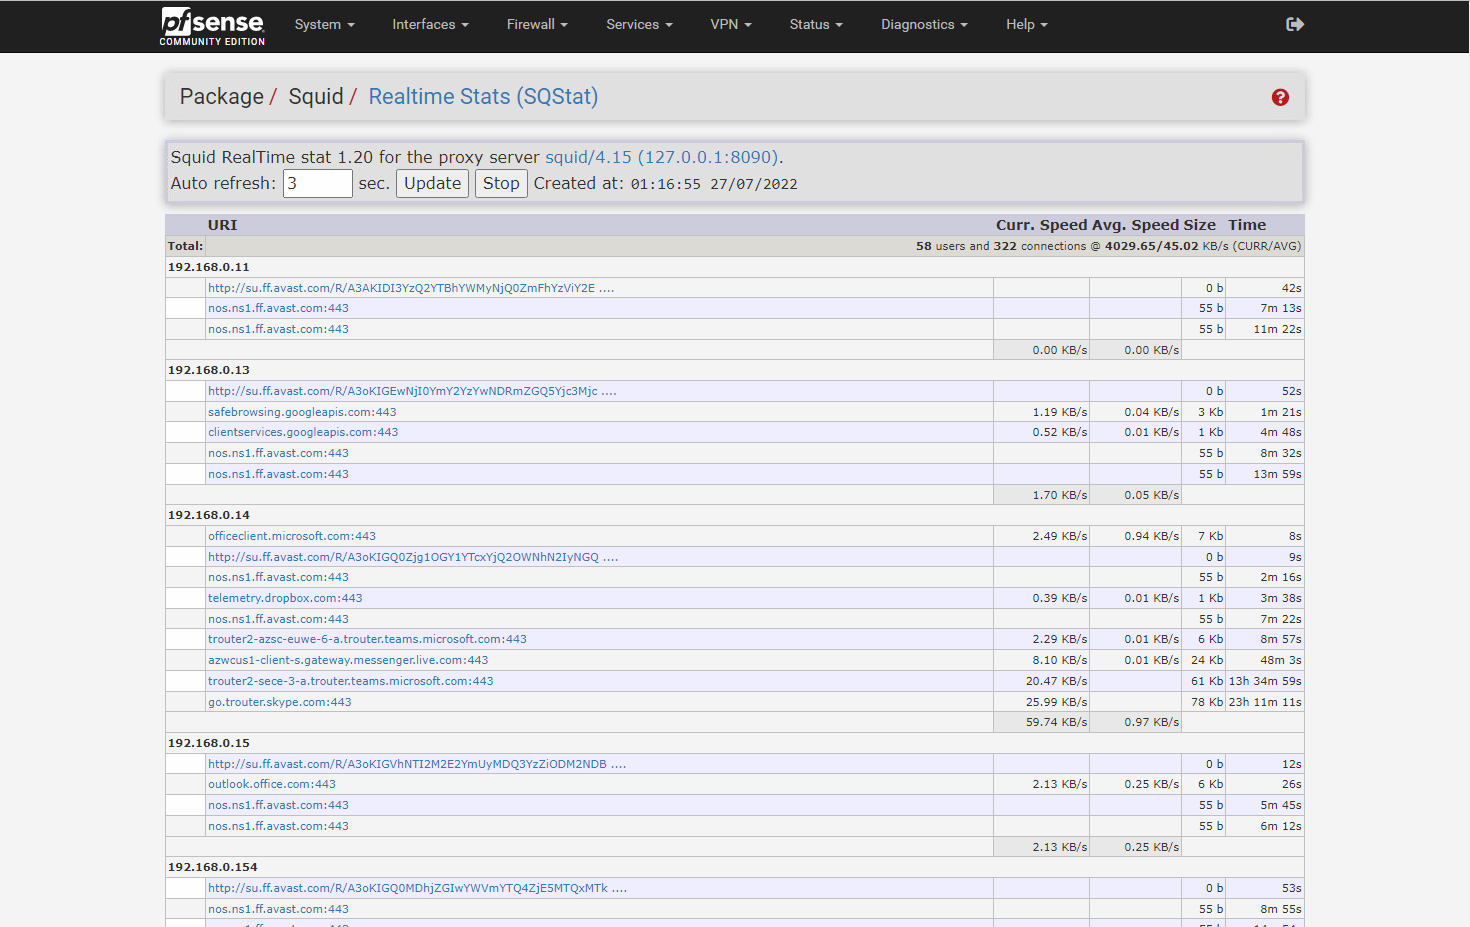Click safebrowsing.googleapis.com:443 entry
Screen dimensions: 1470x927
(302, 412)
